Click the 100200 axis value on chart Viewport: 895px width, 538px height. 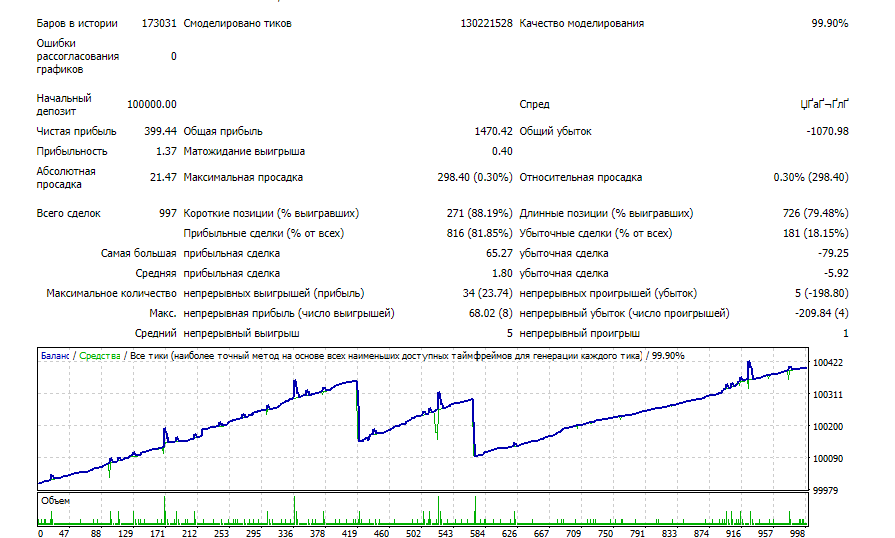coord(828,427)
